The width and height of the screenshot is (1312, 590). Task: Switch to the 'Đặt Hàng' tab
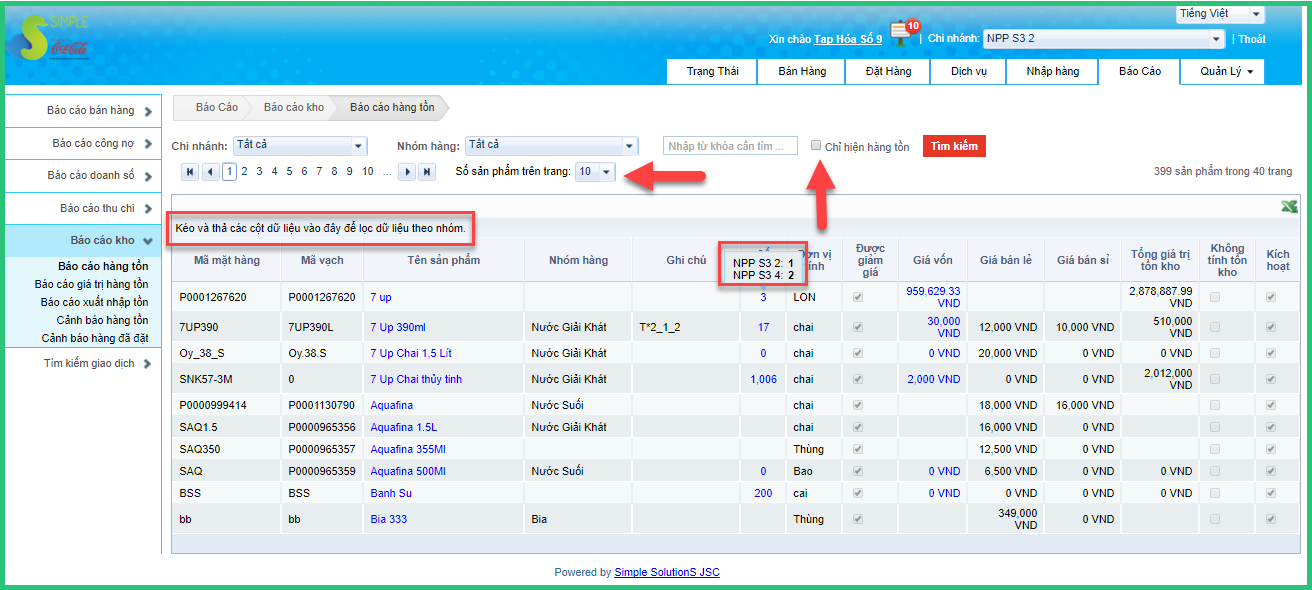click(x=888, y=72)
